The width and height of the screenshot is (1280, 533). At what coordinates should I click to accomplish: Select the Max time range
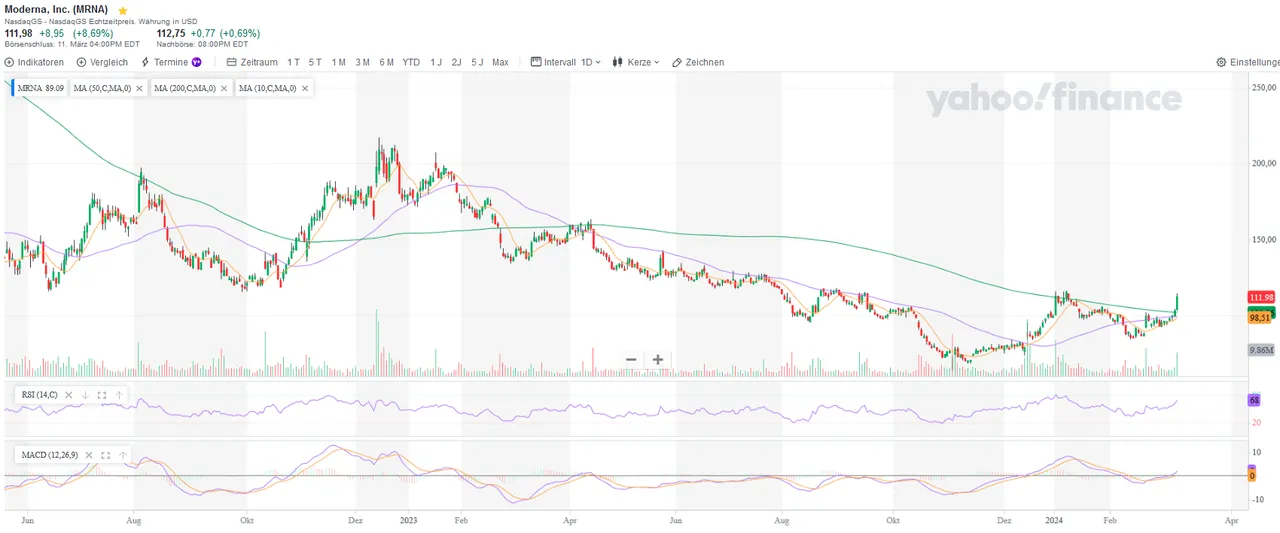(500, 62)
